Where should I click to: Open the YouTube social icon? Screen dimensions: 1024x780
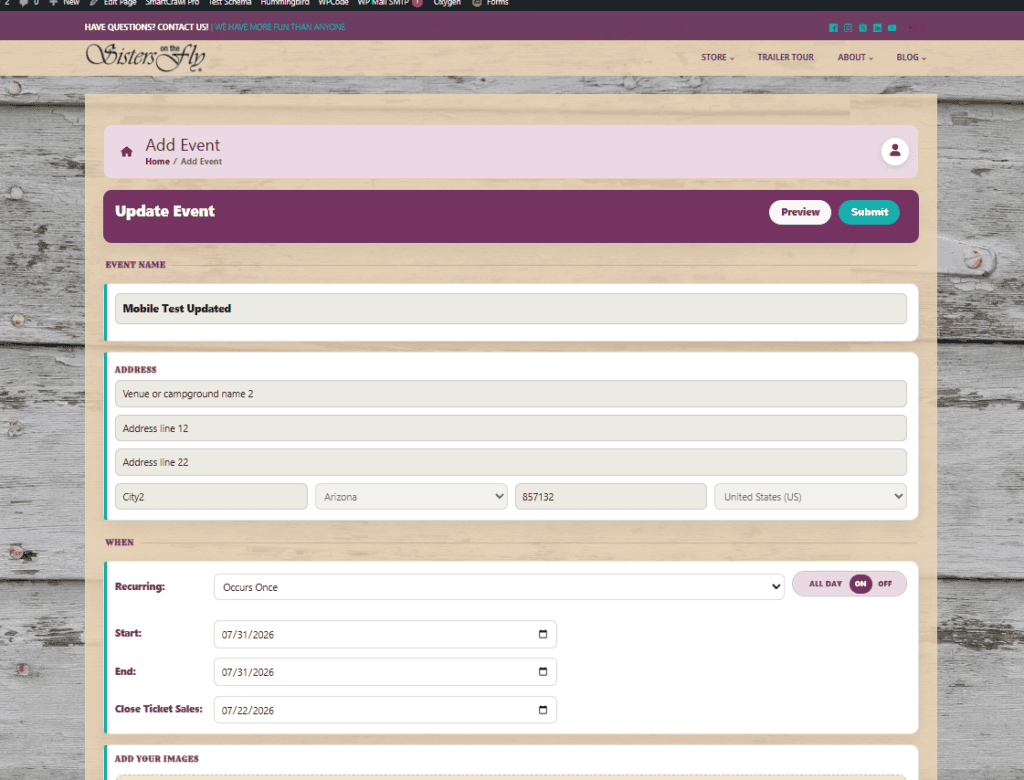pyautogui.click(x=892, y=28)
